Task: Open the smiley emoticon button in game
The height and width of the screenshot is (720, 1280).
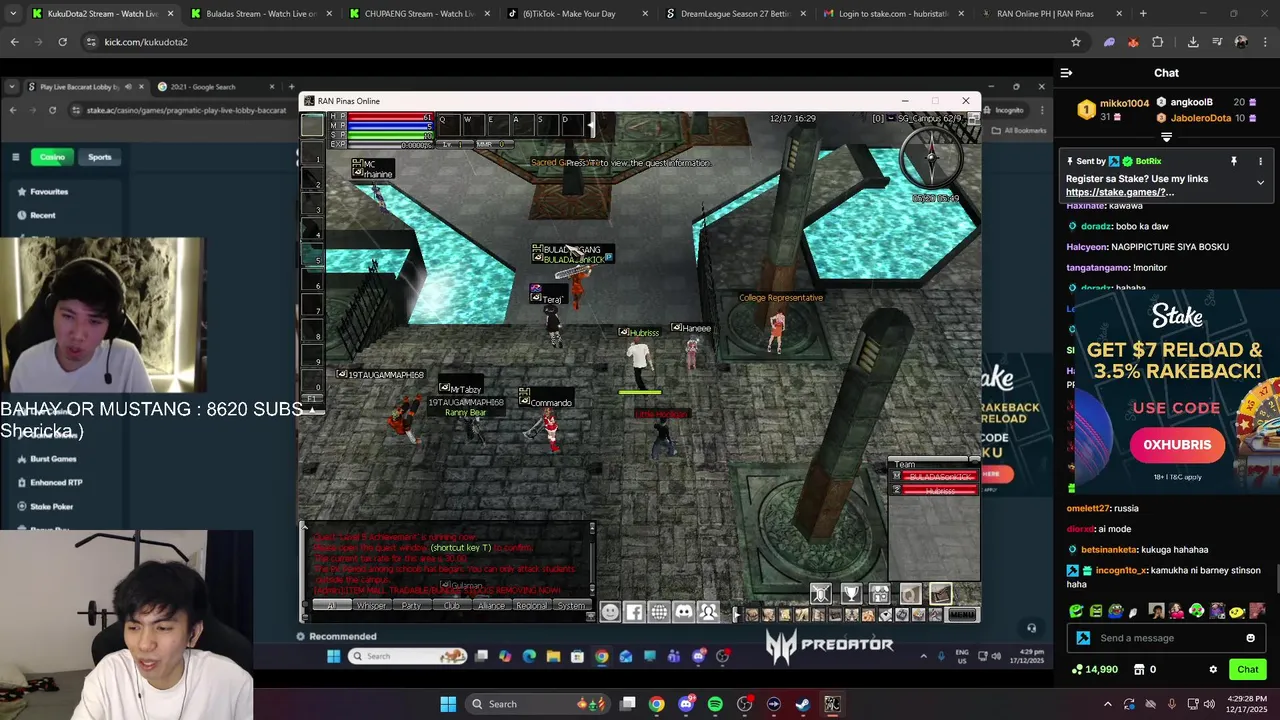Action: (x=610, y=613)
